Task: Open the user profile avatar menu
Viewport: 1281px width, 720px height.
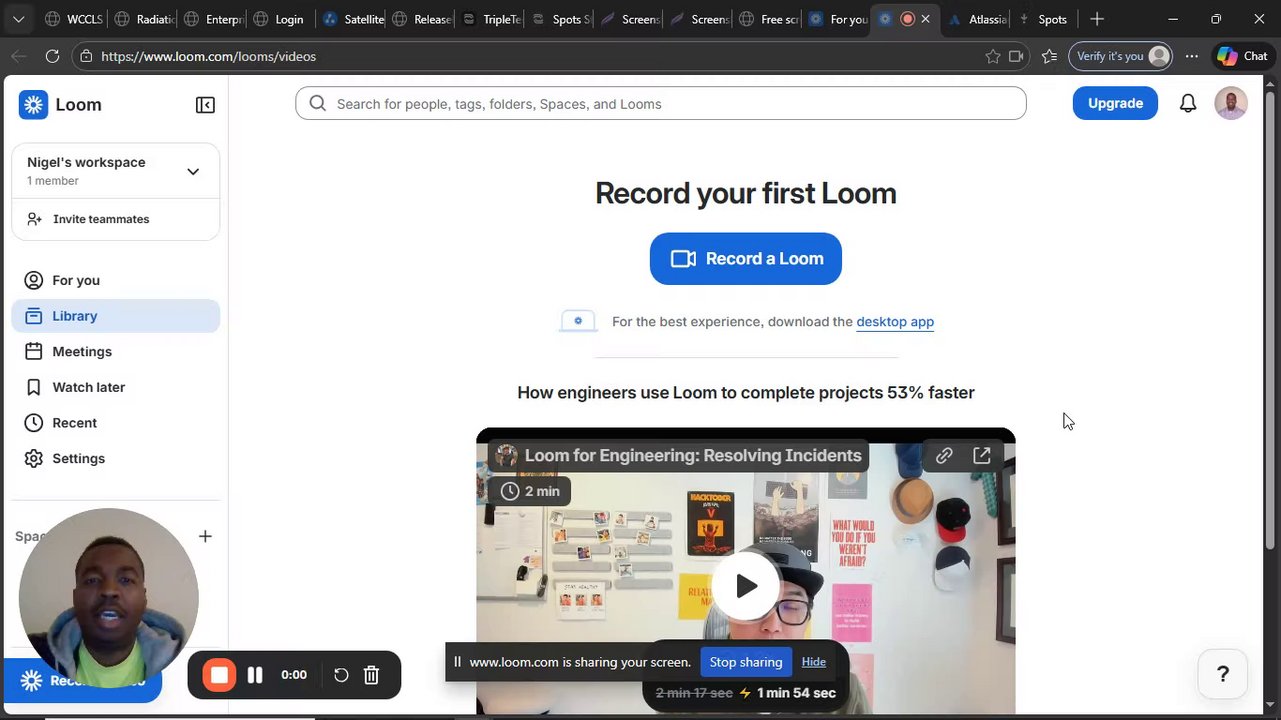Action: [1231, 103]
